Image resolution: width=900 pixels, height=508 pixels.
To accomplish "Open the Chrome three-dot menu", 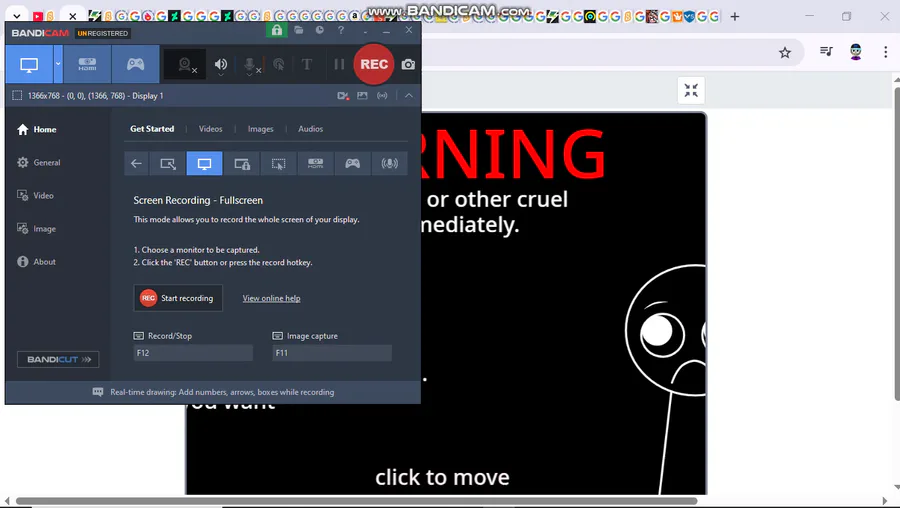I will pos(886,52).
